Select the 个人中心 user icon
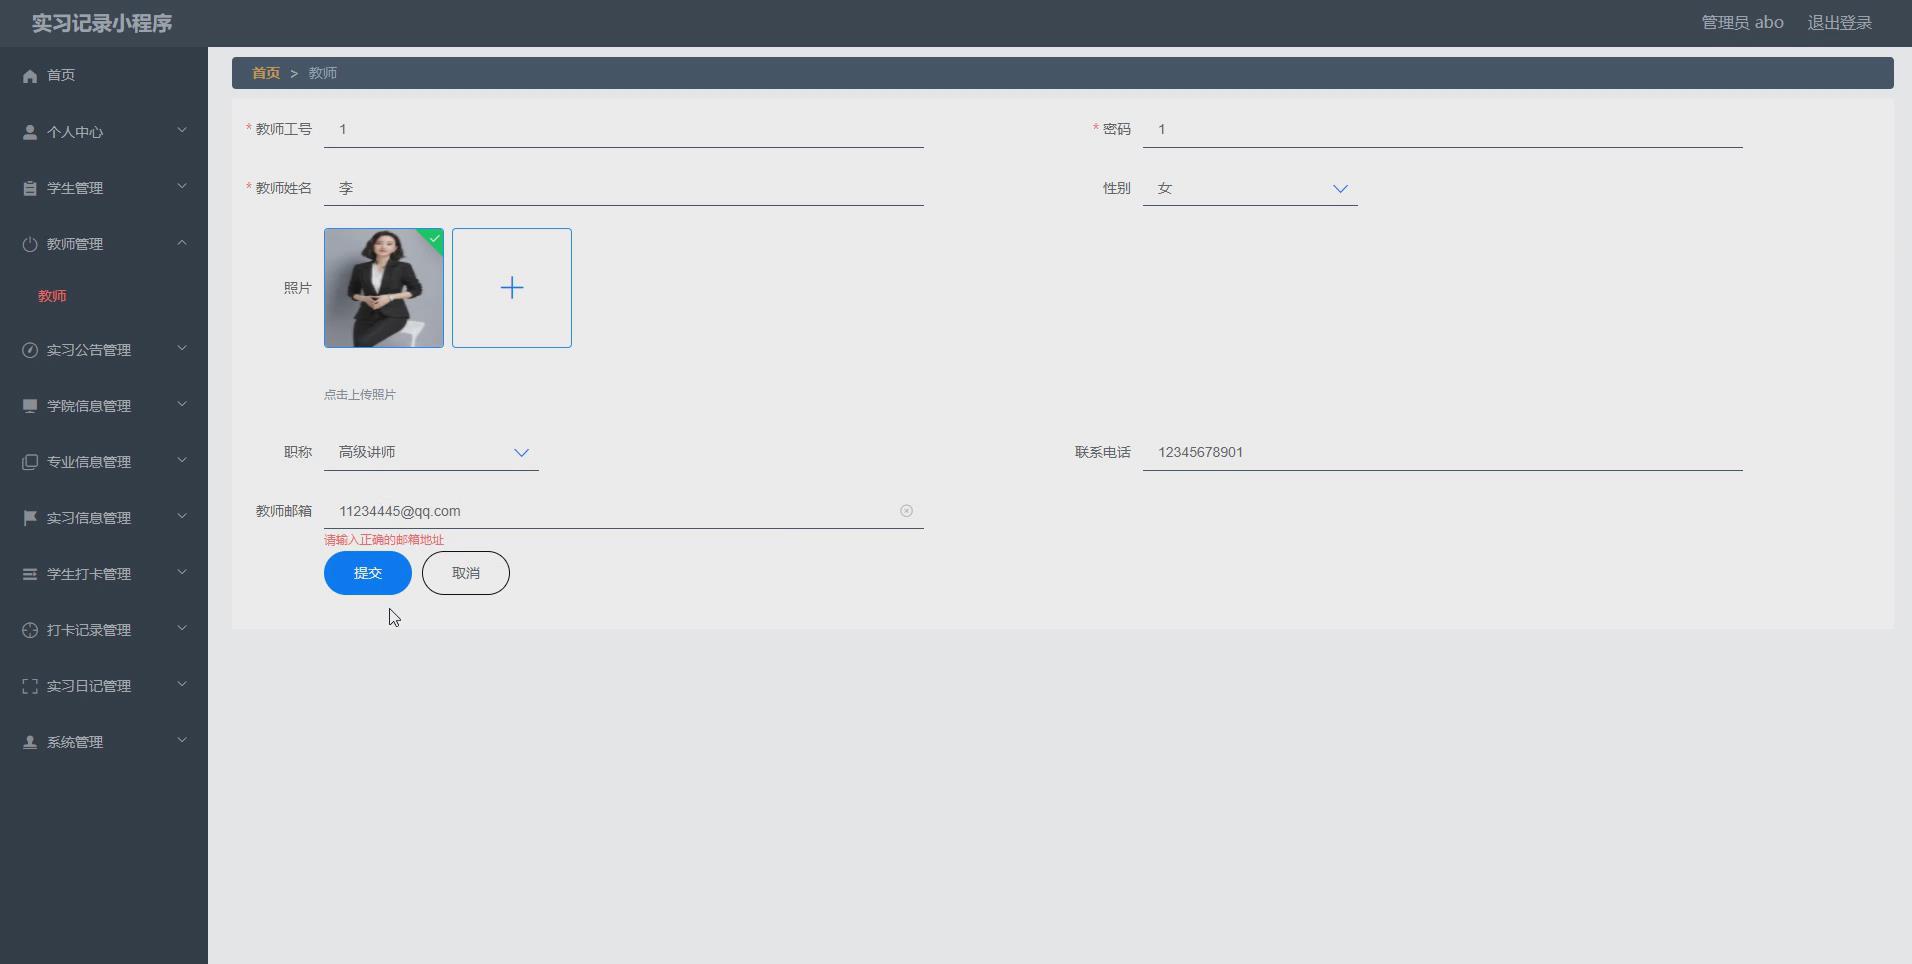1912x964 pixels. pos(28,131)
